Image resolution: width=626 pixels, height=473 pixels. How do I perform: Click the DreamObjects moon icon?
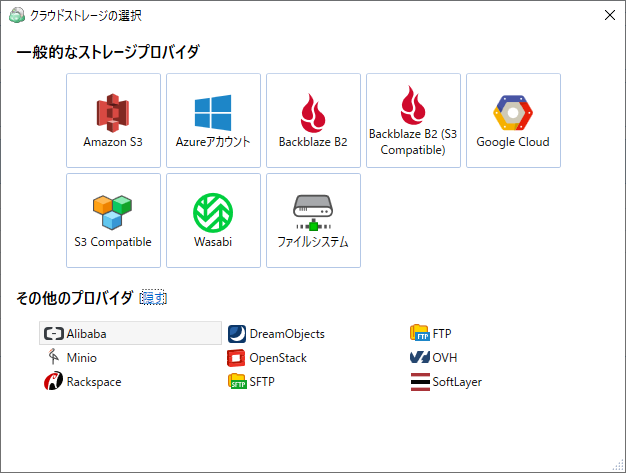point(237,334)
